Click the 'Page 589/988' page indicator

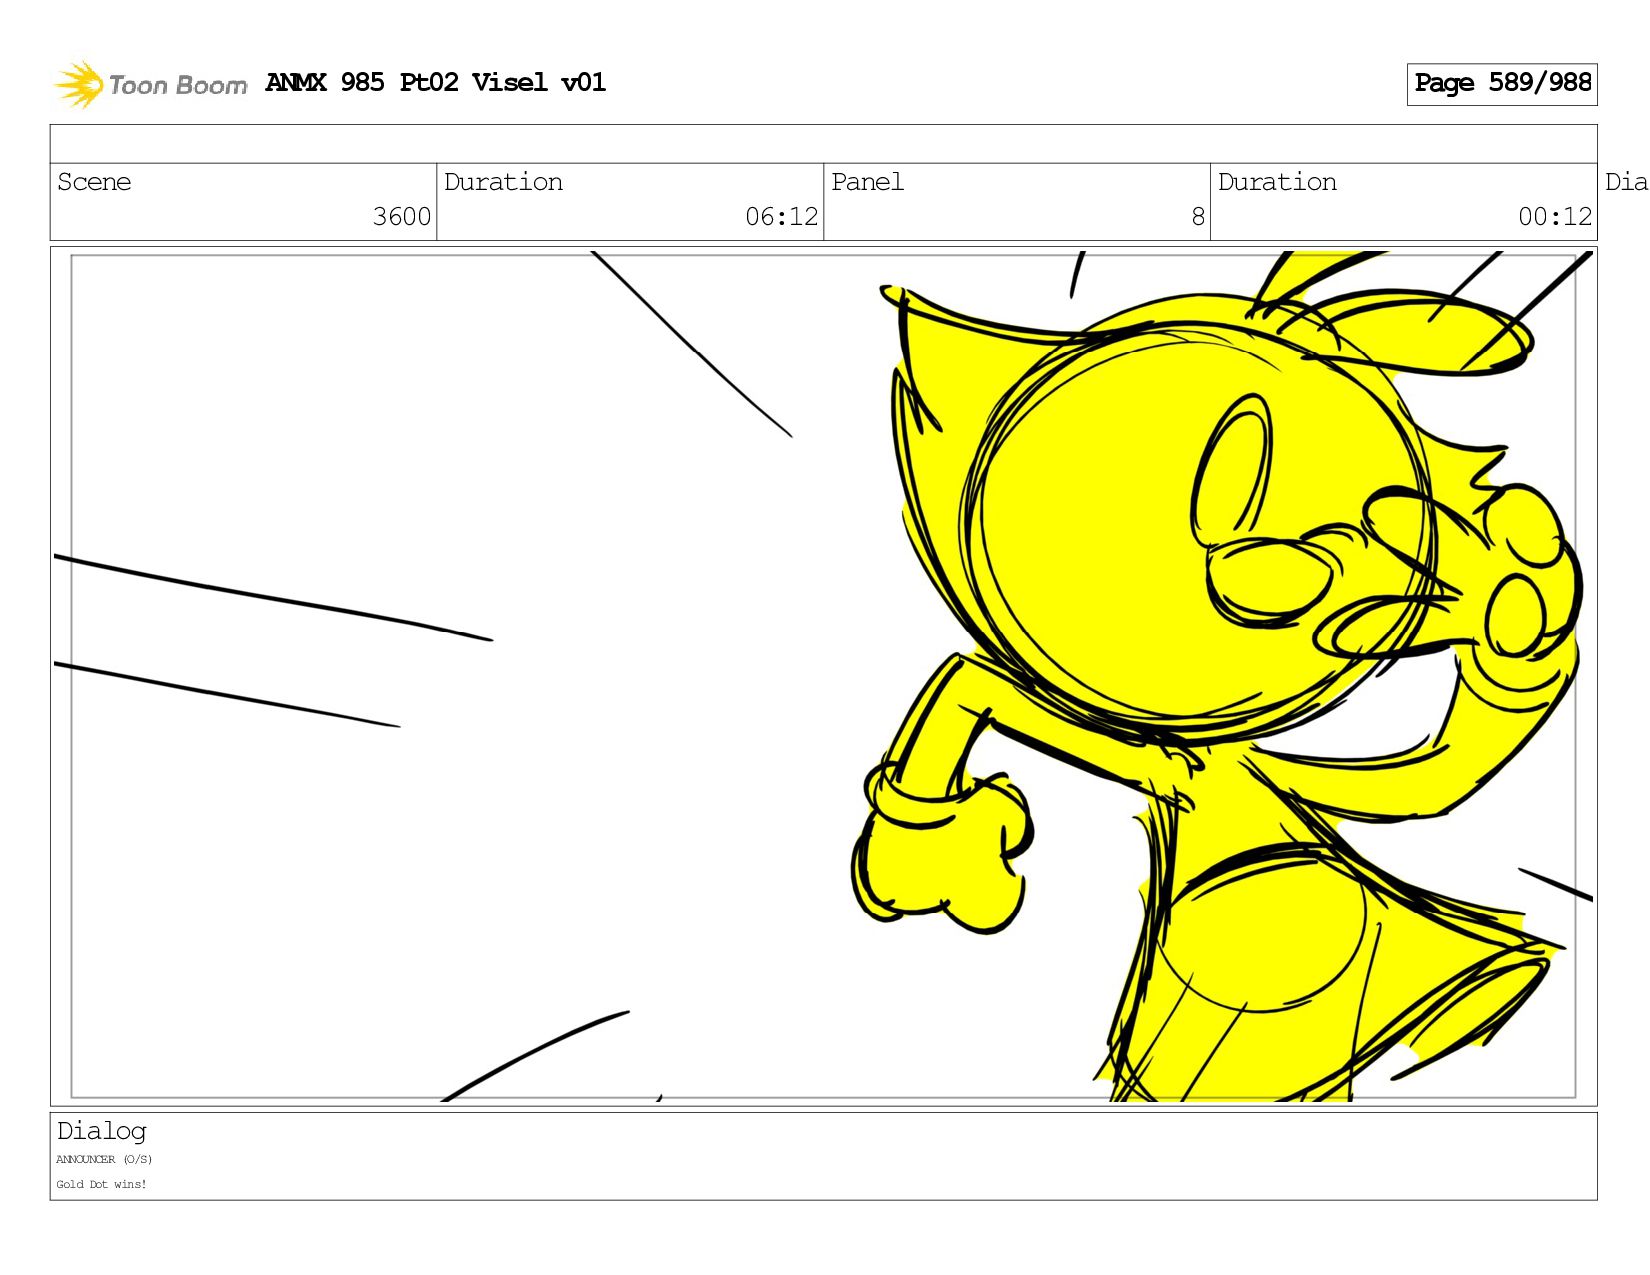1502,84
